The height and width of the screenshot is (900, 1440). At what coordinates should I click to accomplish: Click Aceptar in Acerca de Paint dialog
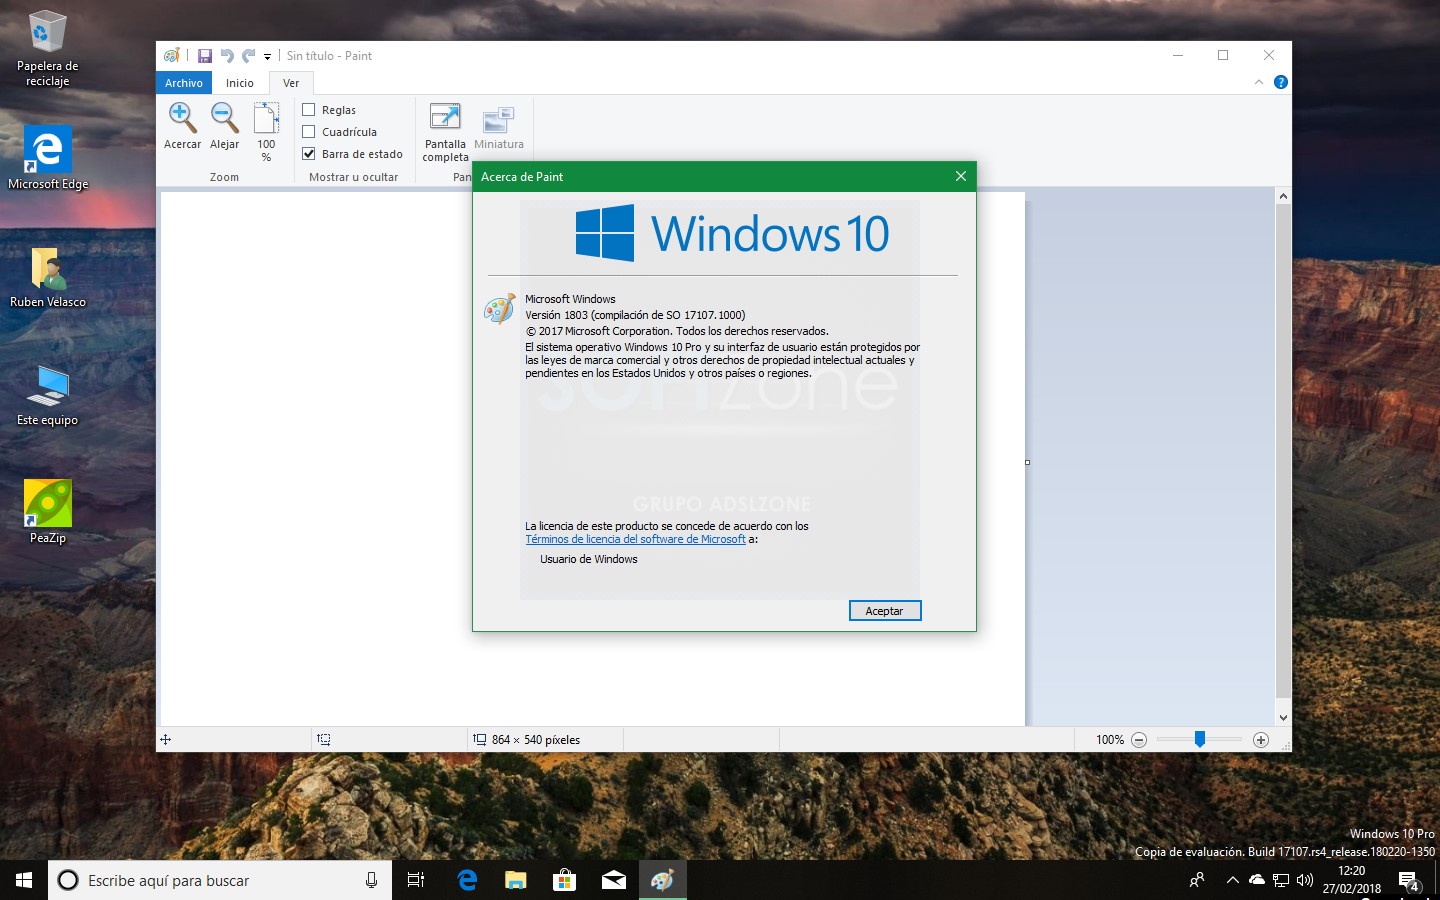point(885,611)
